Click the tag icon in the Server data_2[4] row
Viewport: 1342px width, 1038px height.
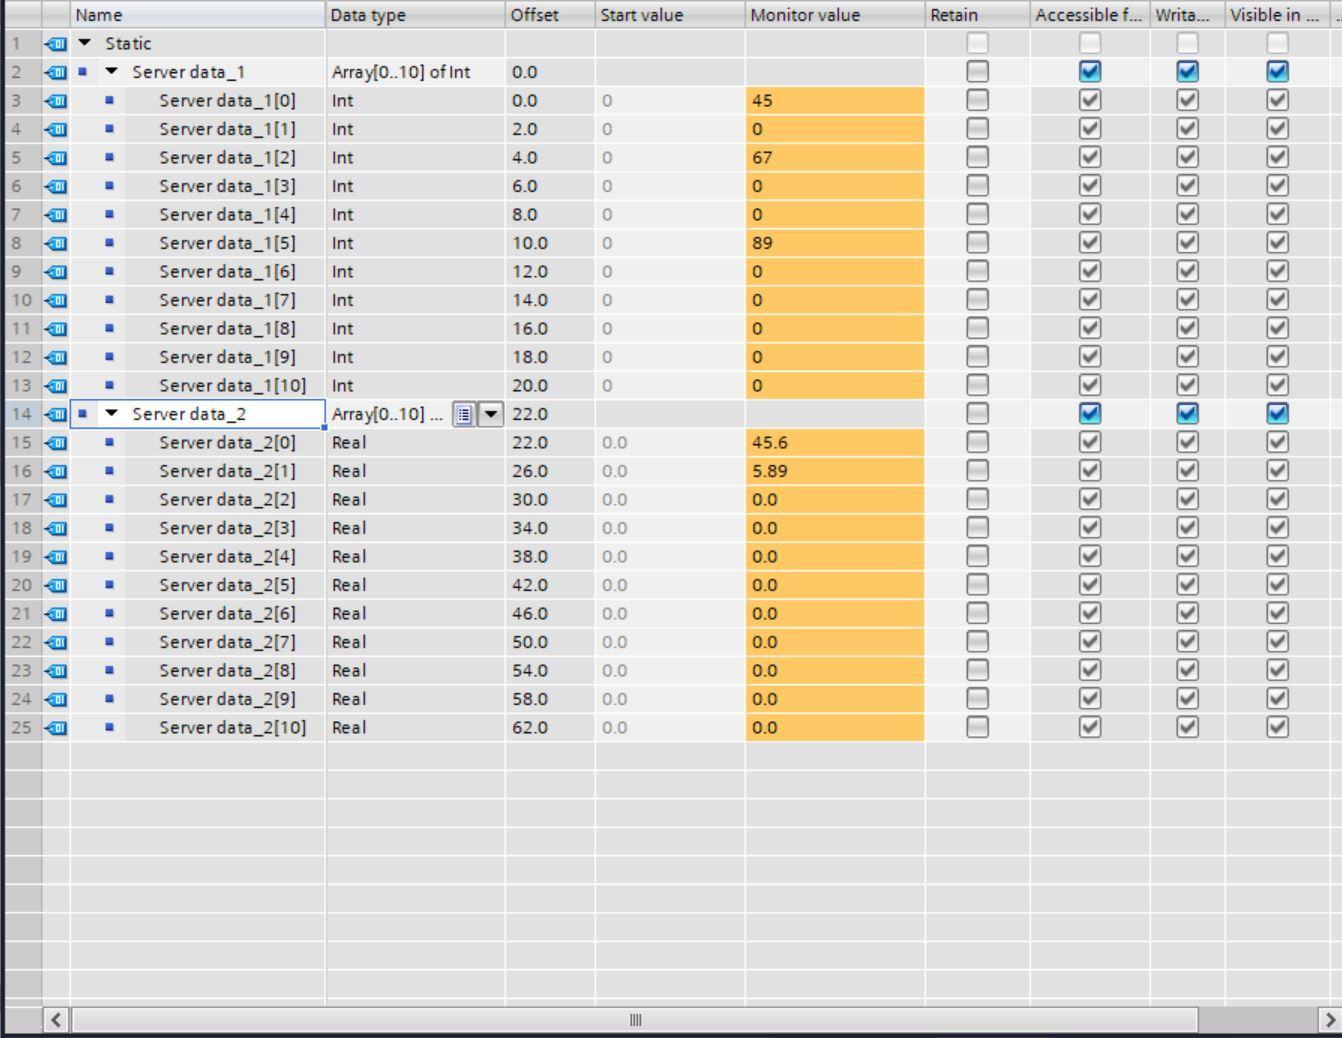pos(56,556)
